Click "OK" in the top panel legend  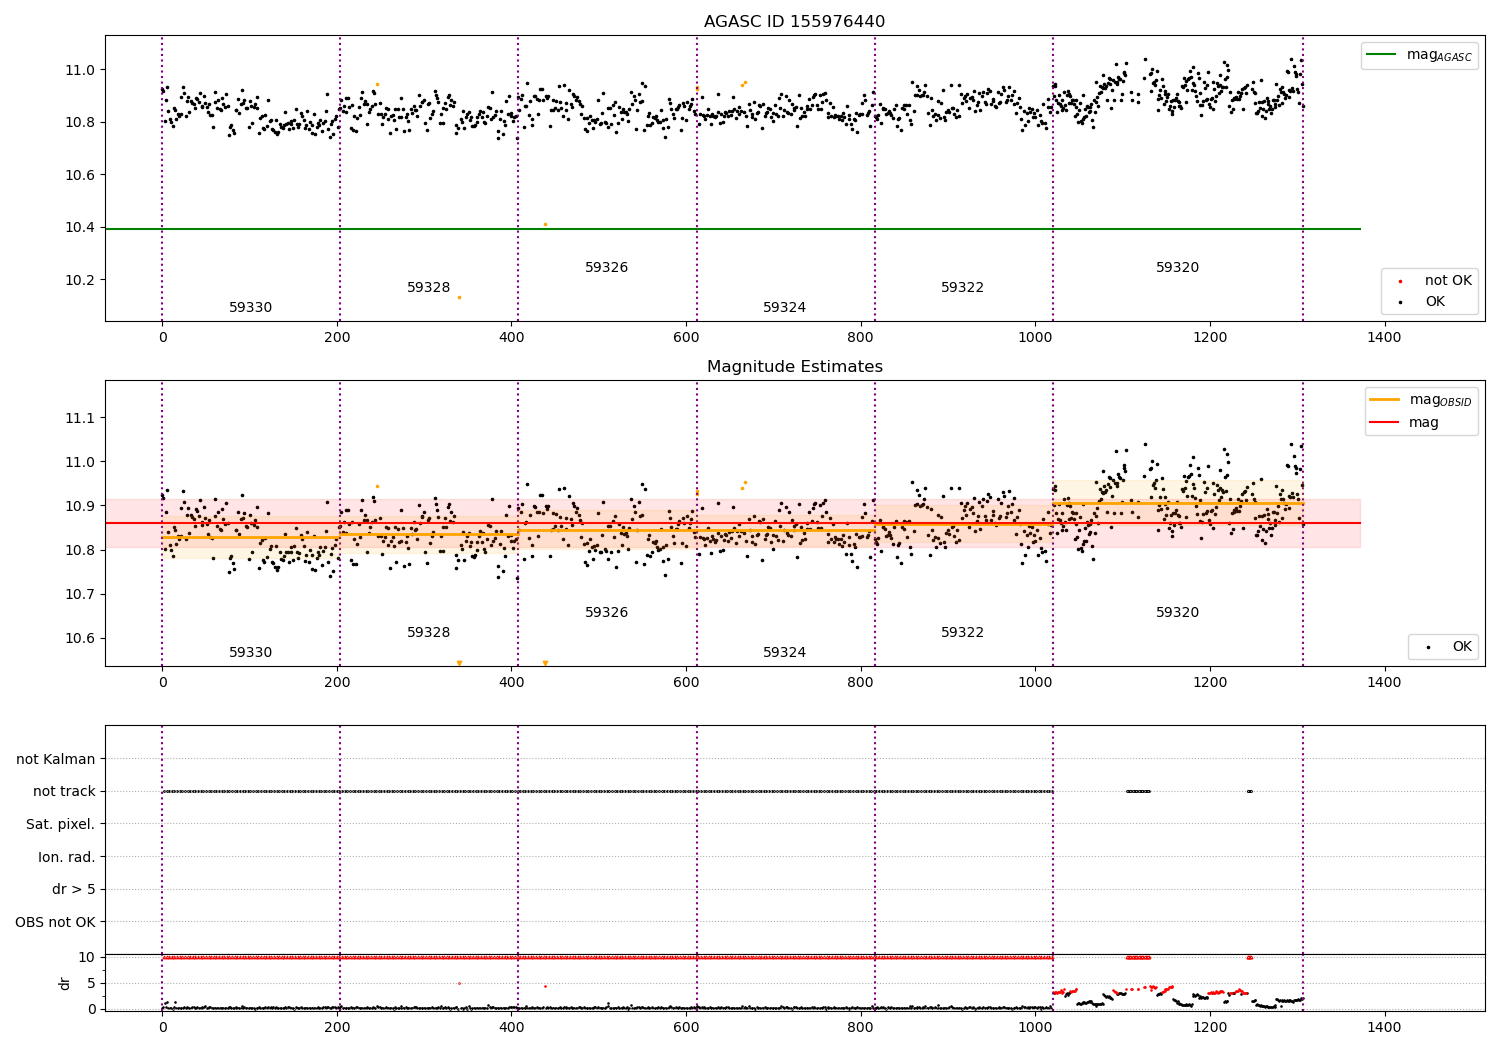(x=1435, y=302)
